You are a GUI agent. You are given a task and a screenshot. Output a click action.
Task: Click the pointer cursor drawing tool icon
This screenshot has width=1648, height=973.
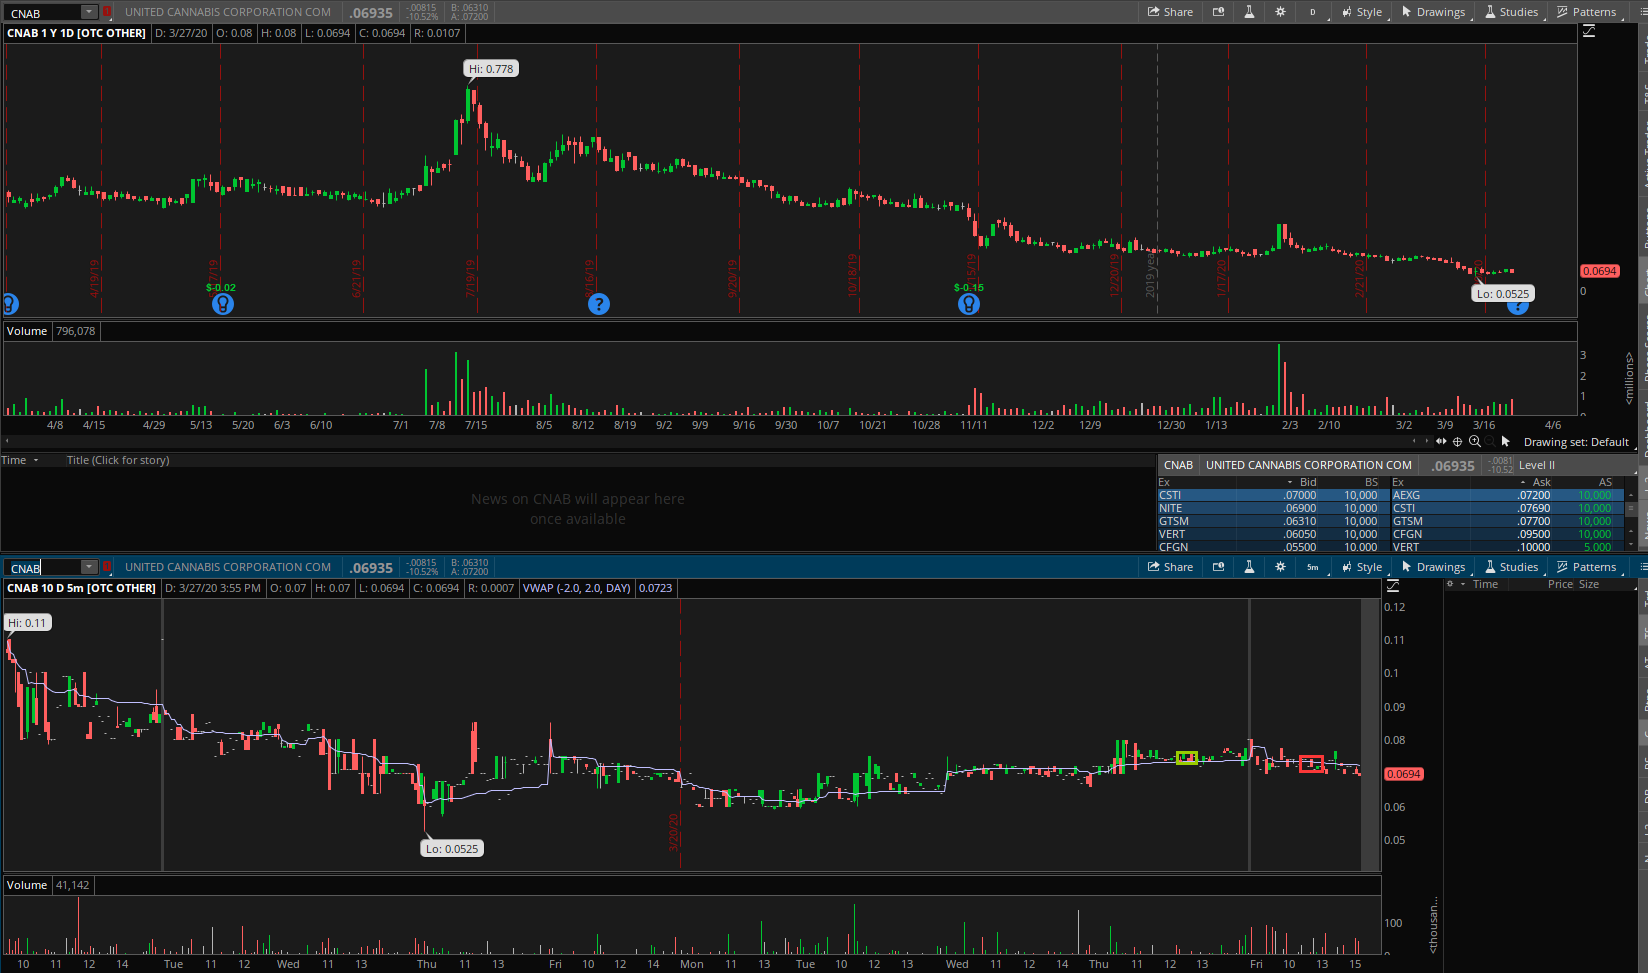coord(1505,441)
